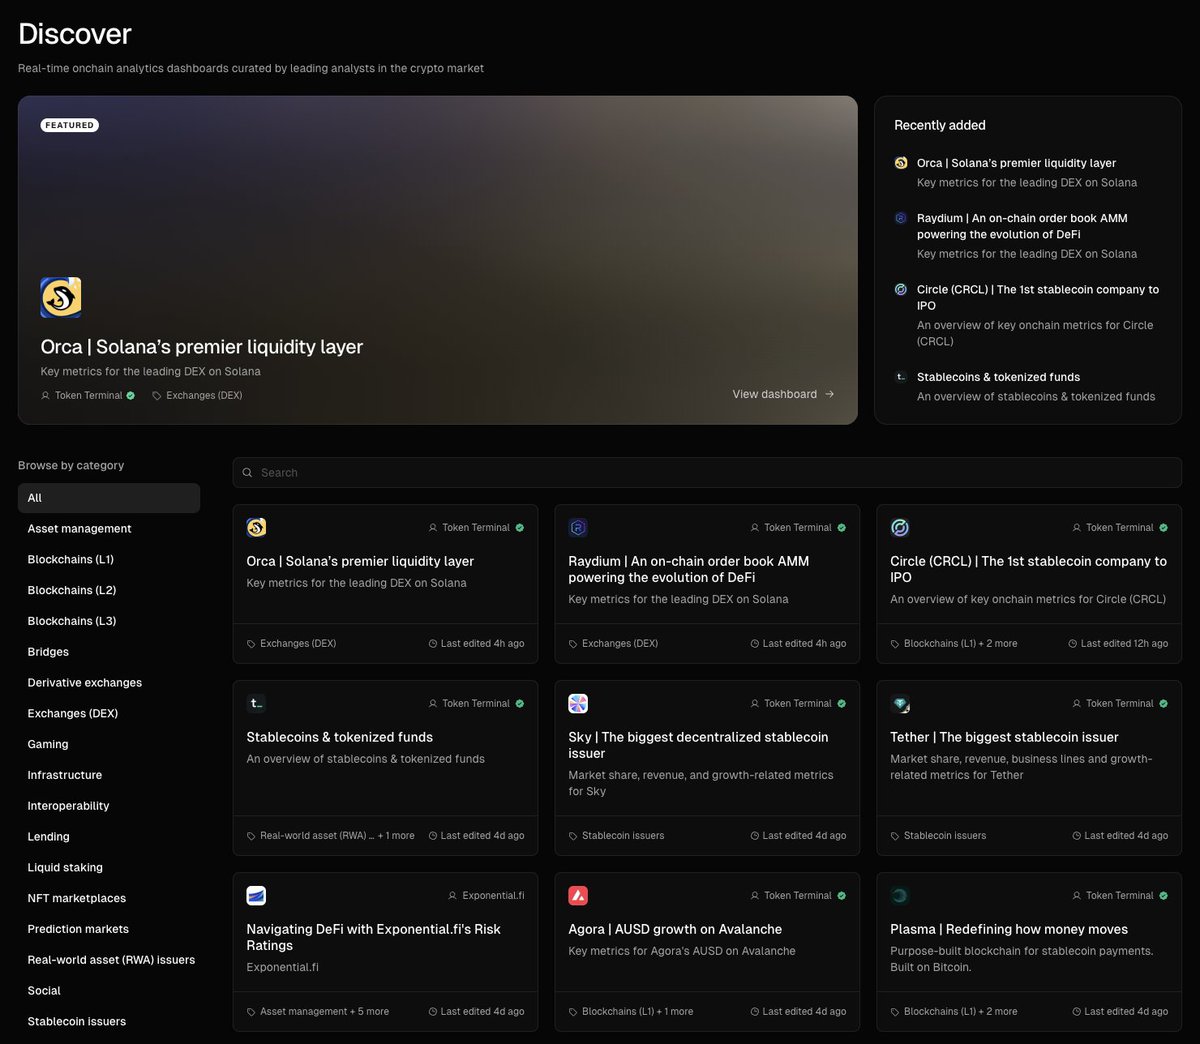
Task: Click the Exponential.fi card logo icon
Action: coord(256,896)
